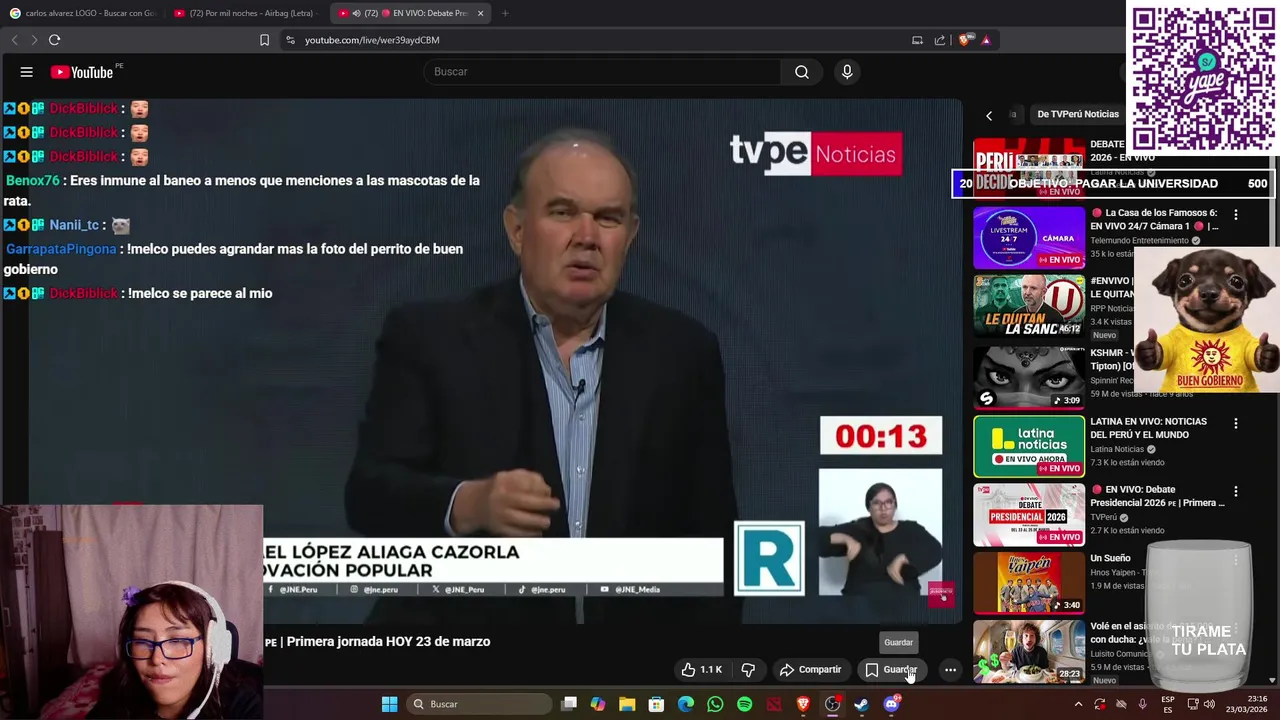Like the video with the 1.1 K thumbs-up

(x=701, y=669)
